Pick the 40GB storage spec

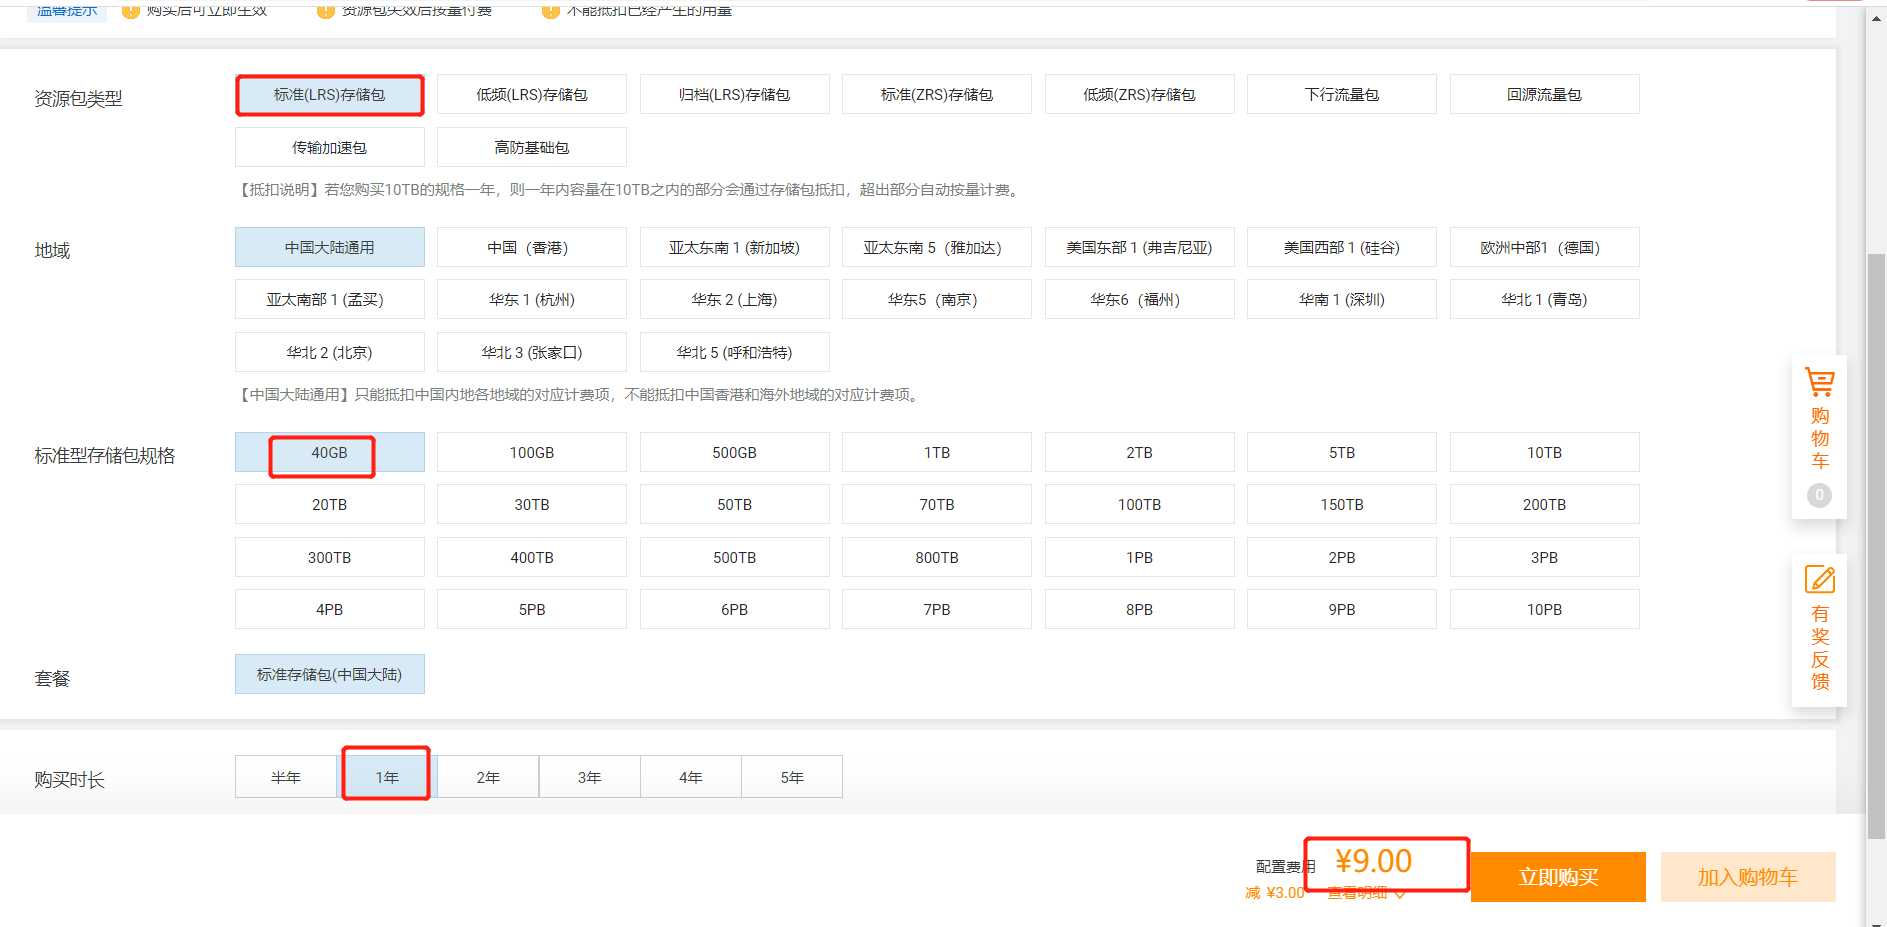[330, 452]
